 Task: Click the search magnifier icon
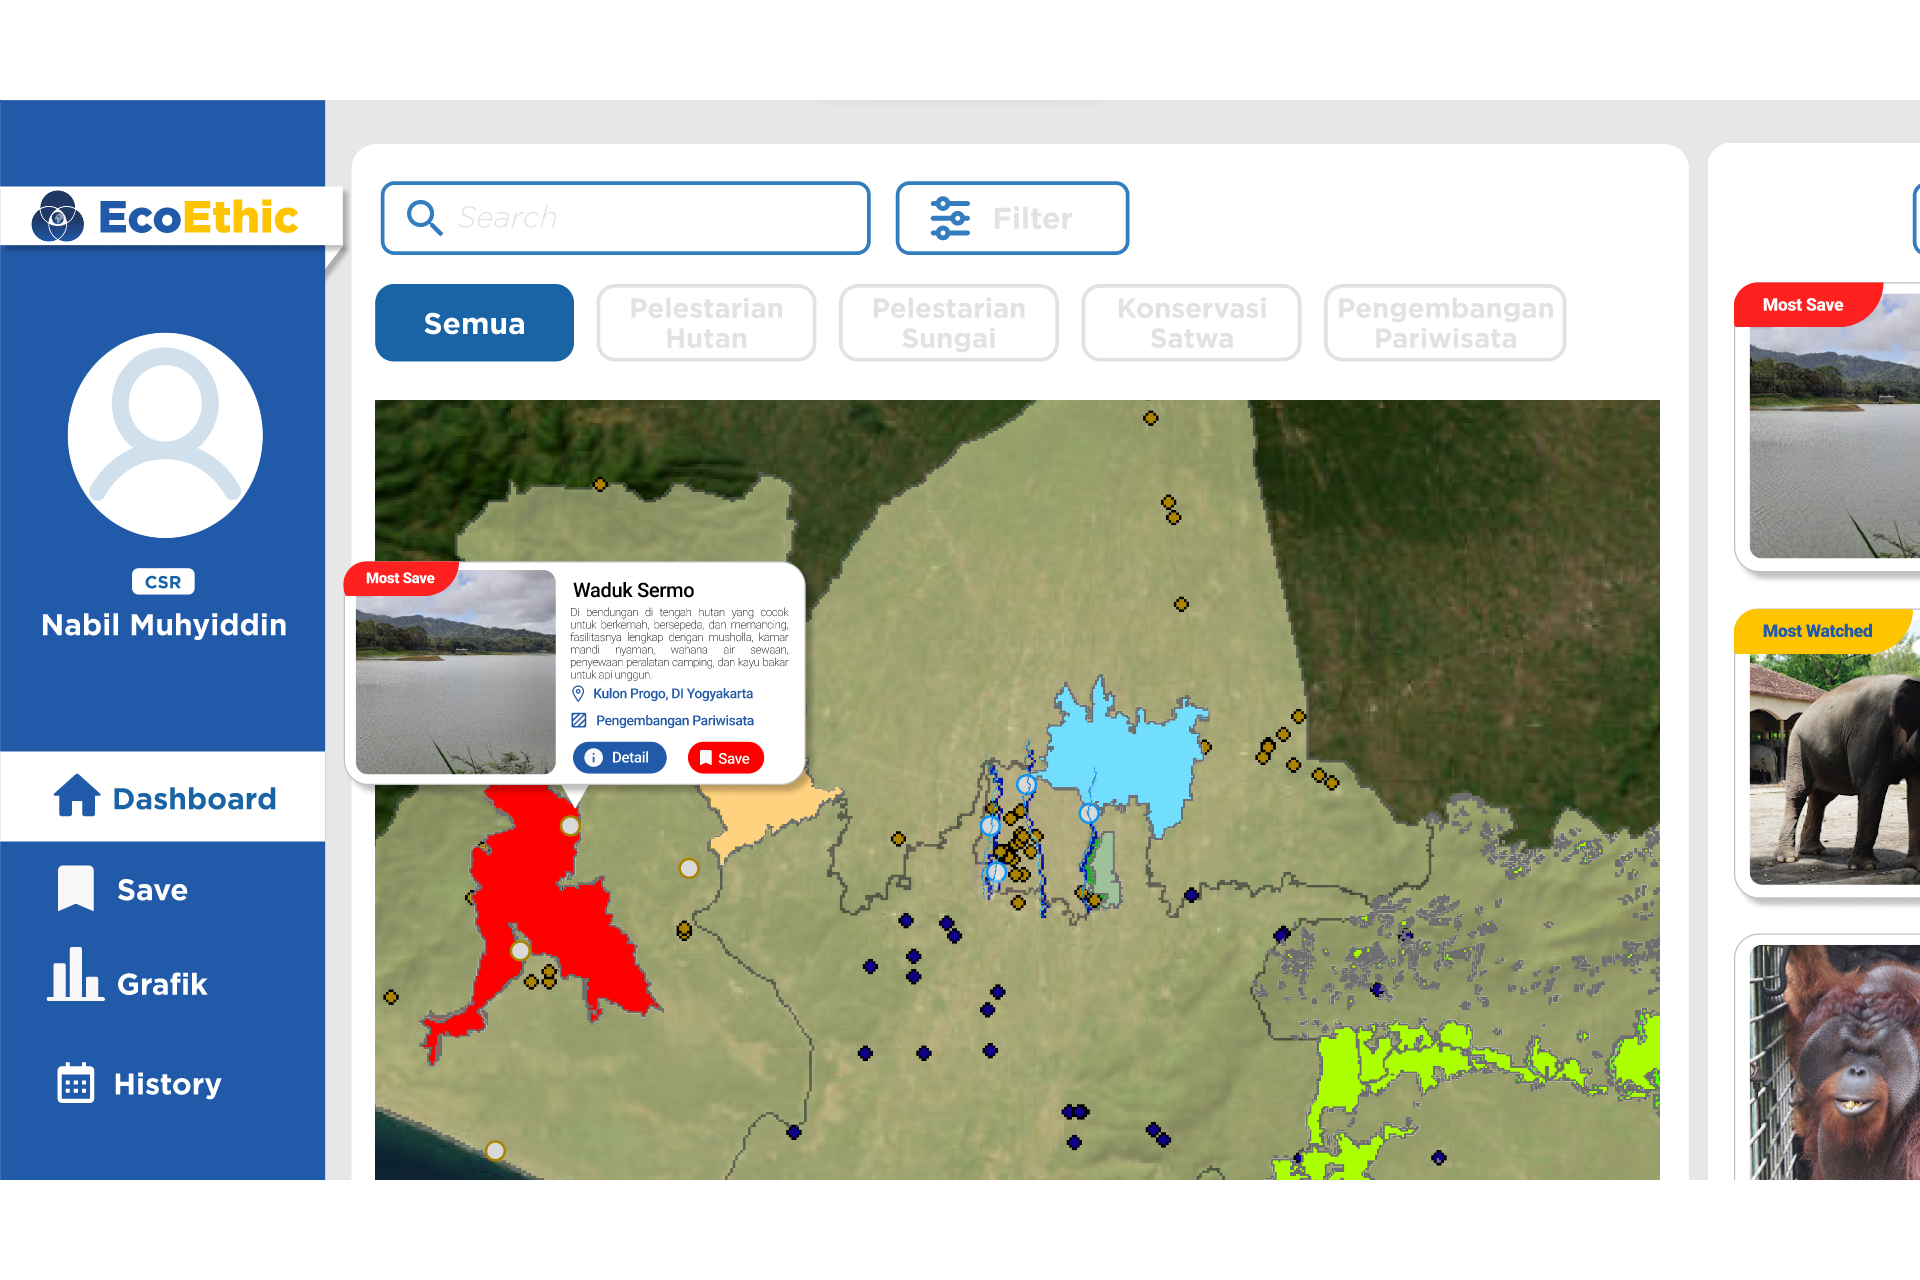(x=424, y=217)
